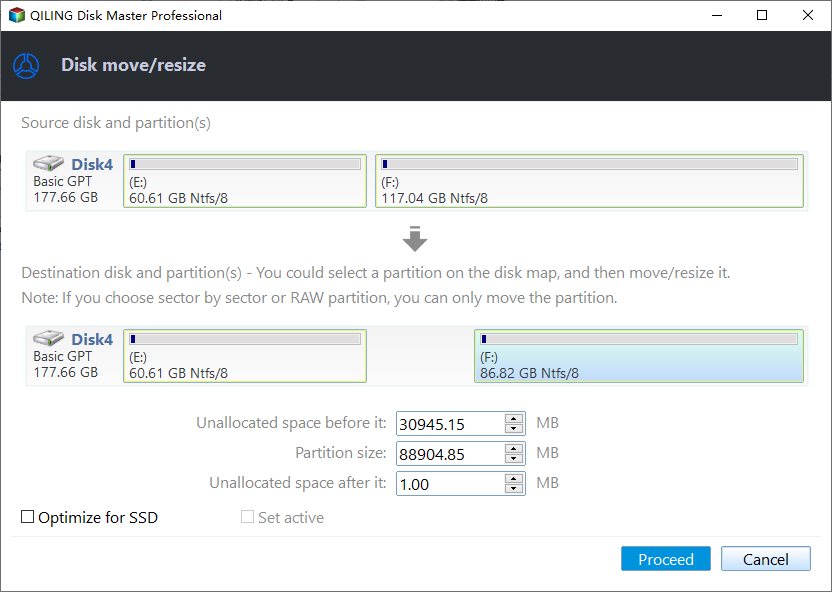Viewport: 832px width, 592px height.
Task: Click the source disk '177.66 GB' size text
Action: (x=66, y=197)
